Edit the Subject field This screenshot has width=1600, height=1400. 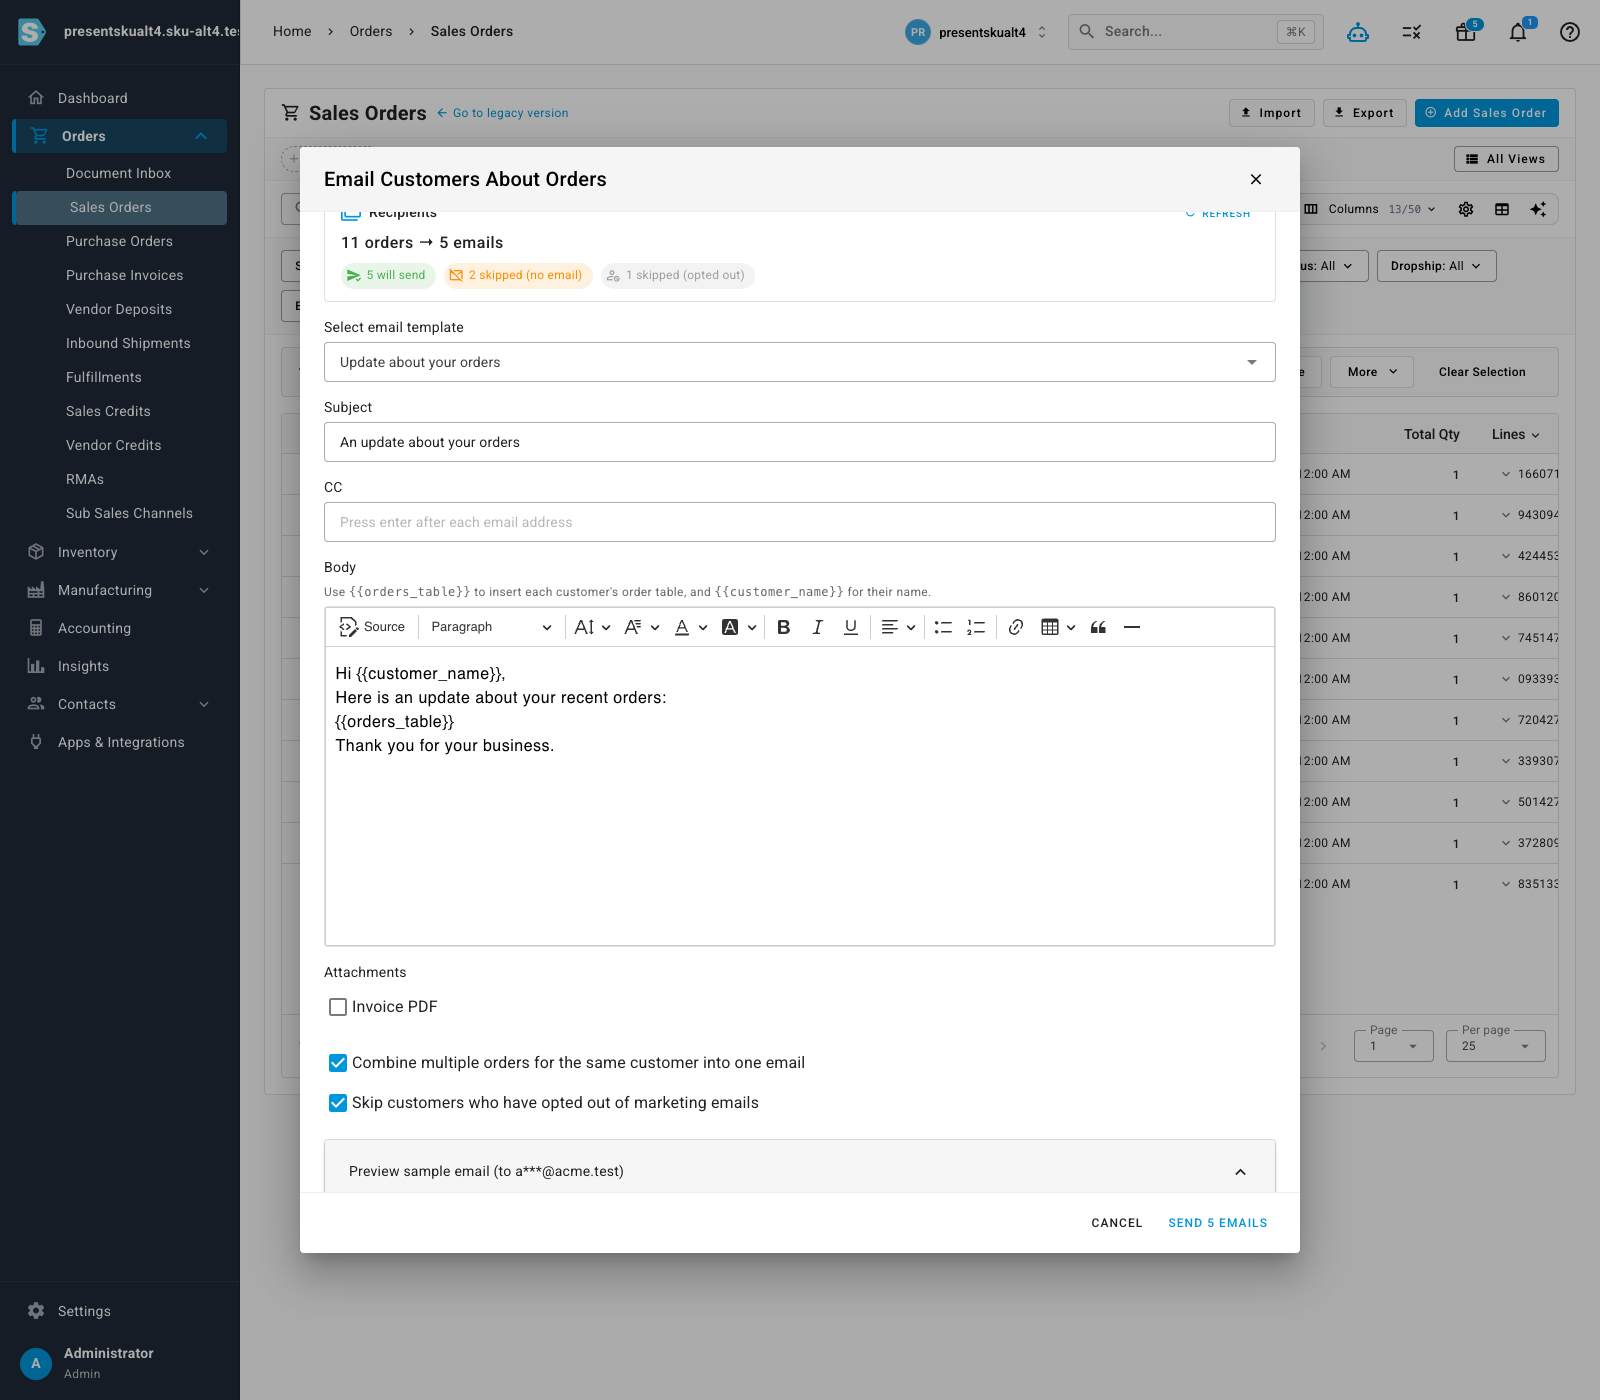pos(800,442)
